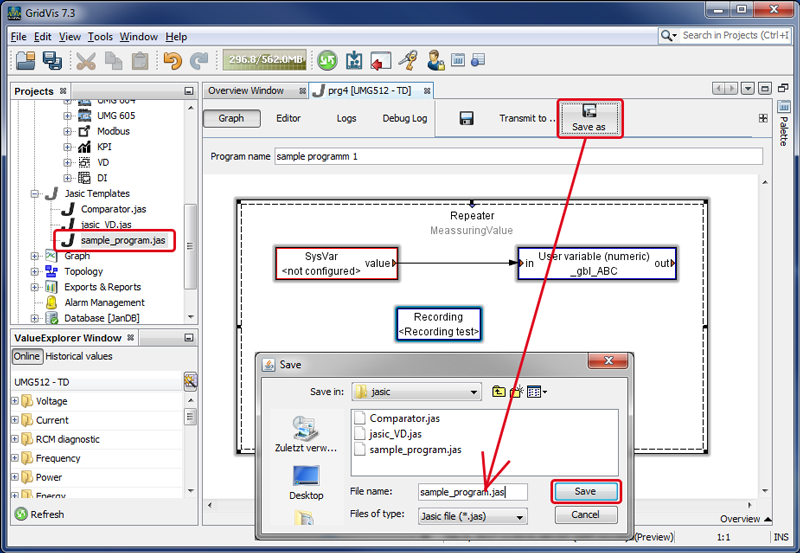The width and height of the screenshot is (800, 553).
Task: Click the Save All toolbar icon
Action: pos(51,61)
